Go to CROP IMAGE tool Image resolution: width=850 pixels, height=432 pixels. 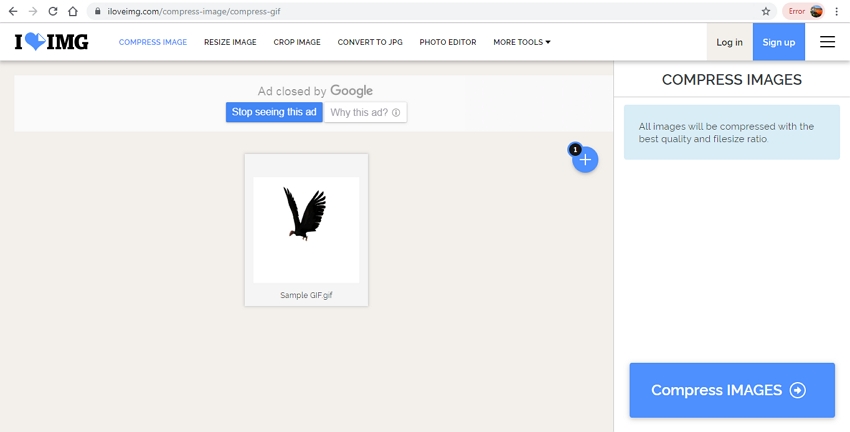pos(297,42)
